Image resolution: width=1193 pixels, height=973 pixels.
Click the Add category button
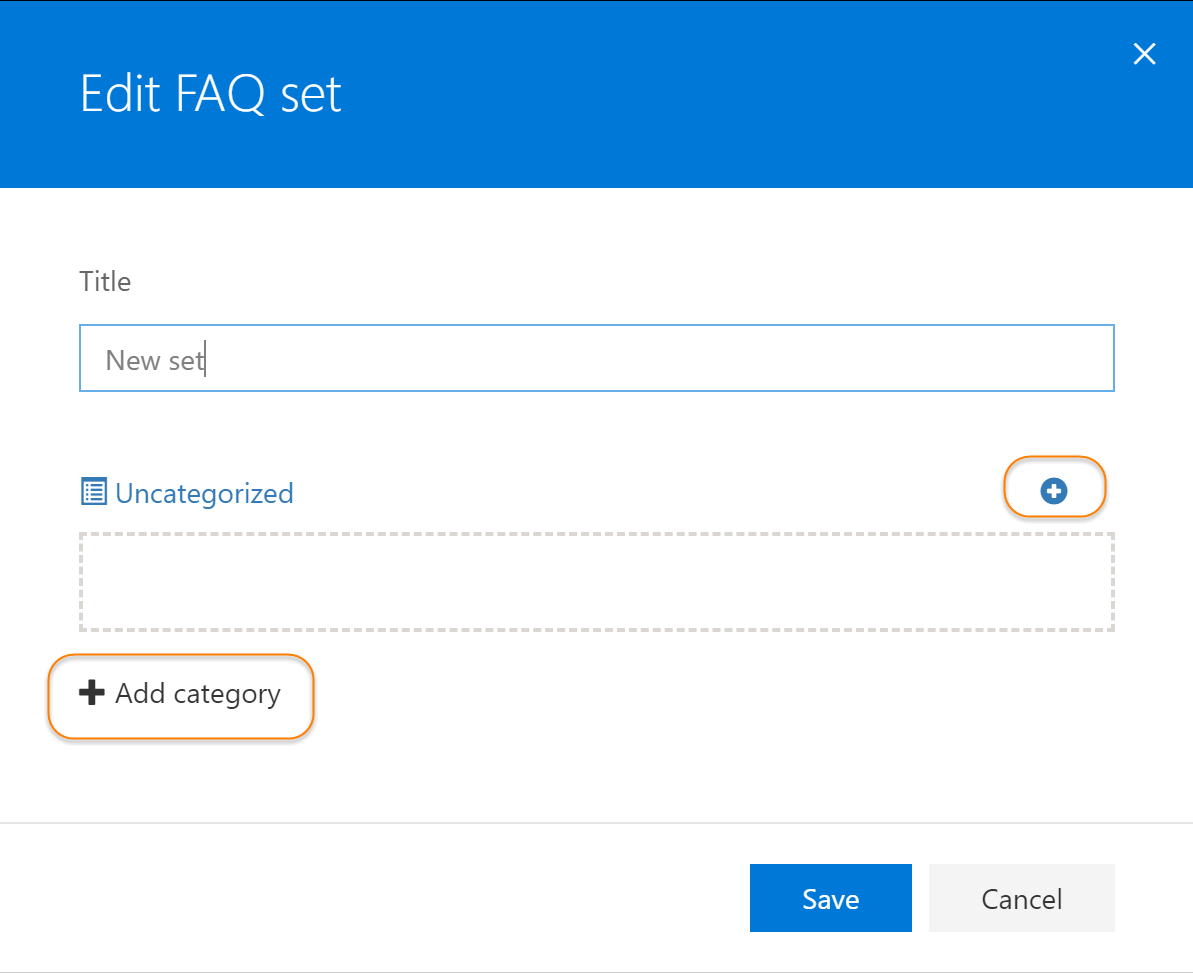(180, 694)
